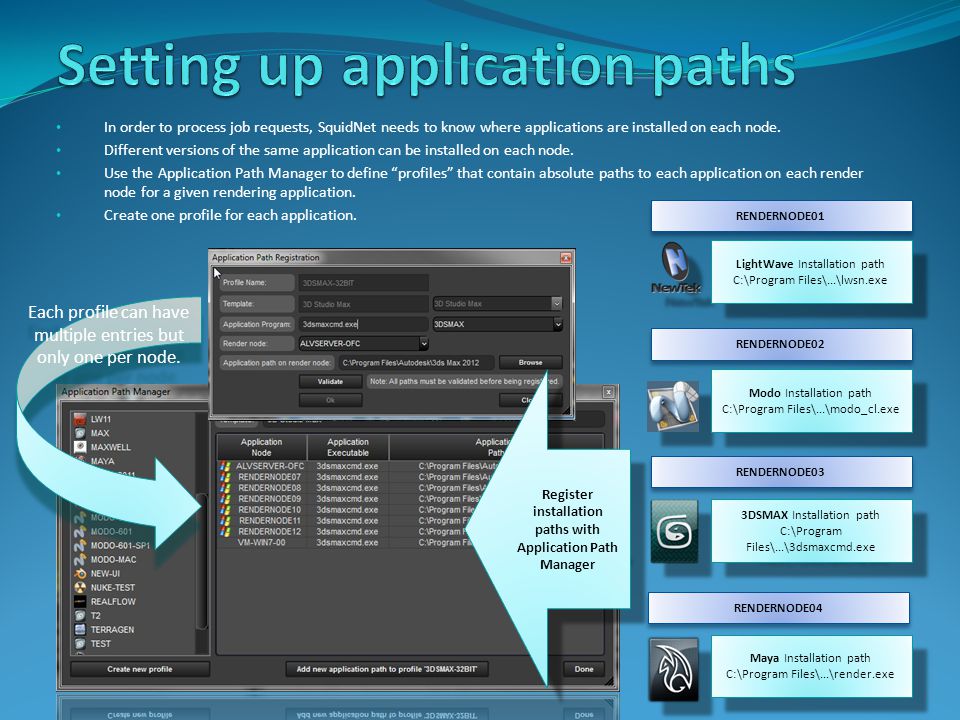Image resolution: width=960 pixels, height=720 pixels.
Task: Open the Template dropdown arrow
Action: pyautogui.click(x=556, y=303)
